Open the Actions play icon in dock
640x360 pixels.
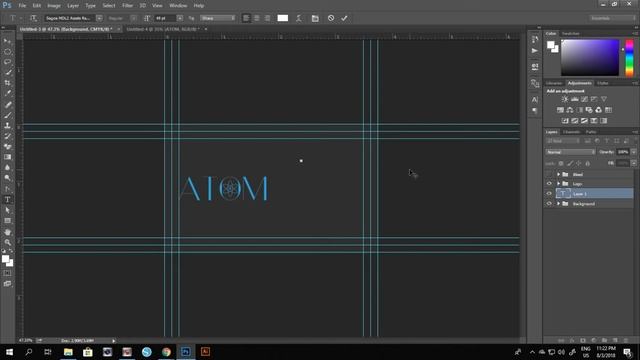coord(535,51)
